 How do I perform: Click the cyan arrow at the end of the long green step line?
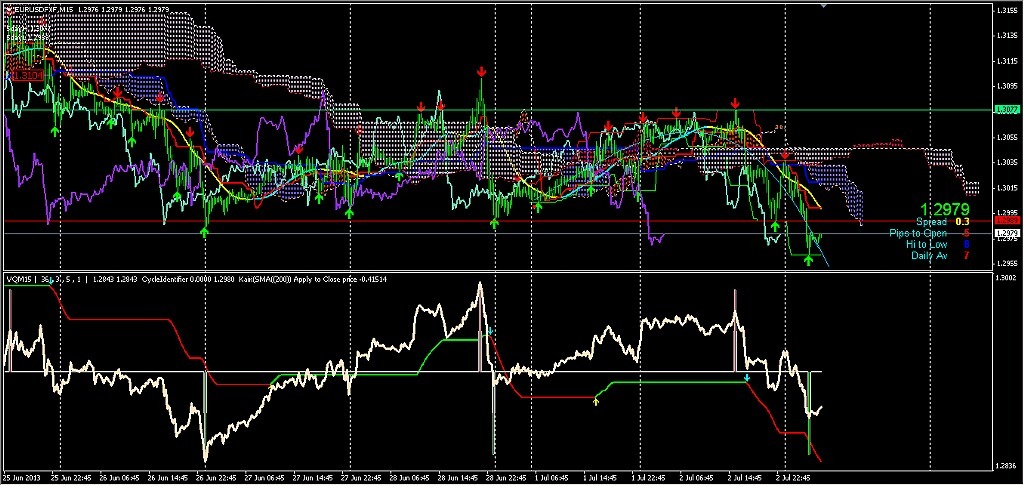coord(747,378)
